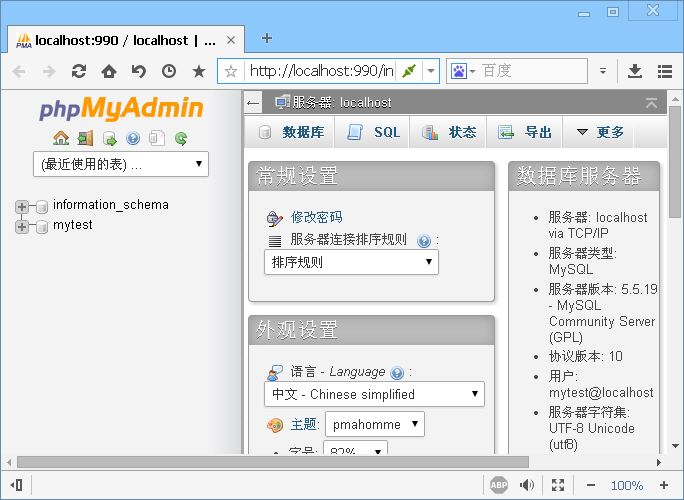Zoom in with the plus button

point(664,485)
